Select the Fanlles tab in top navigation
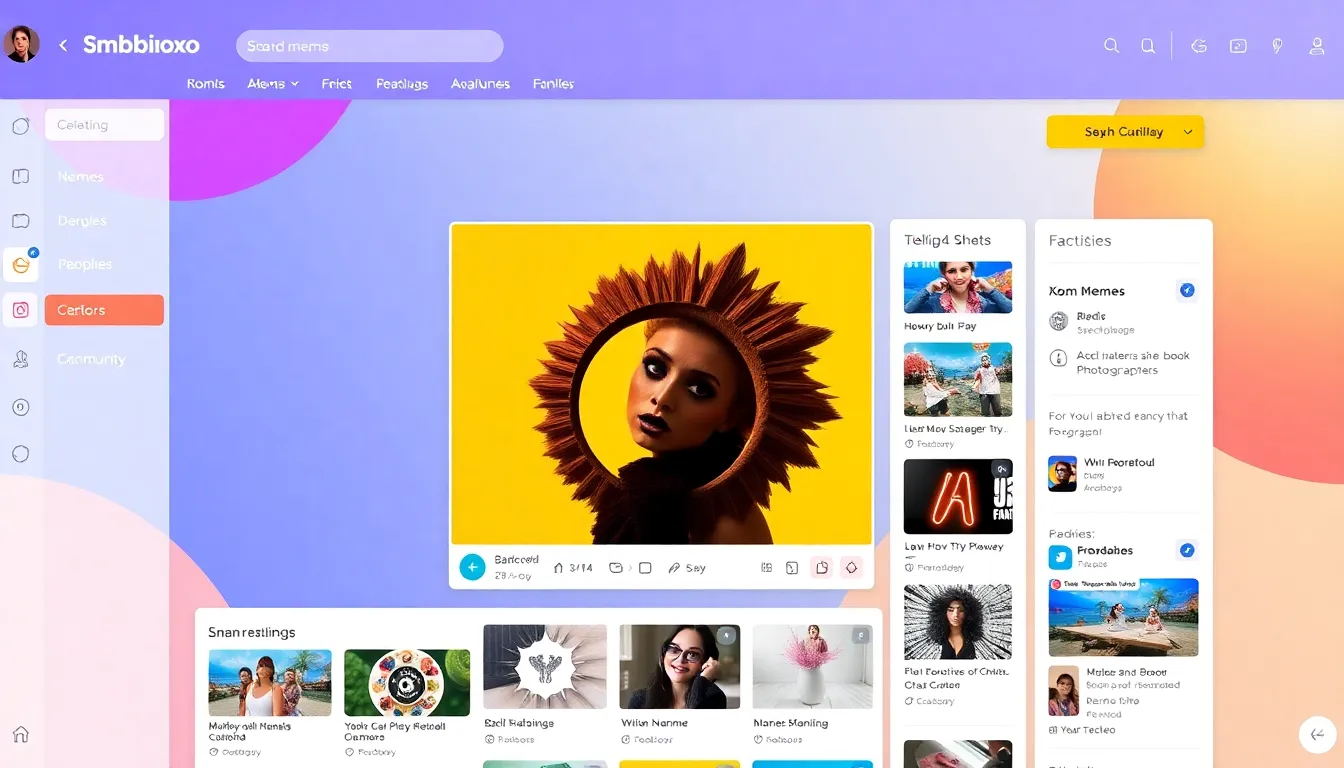 click(x=553, y=84)
